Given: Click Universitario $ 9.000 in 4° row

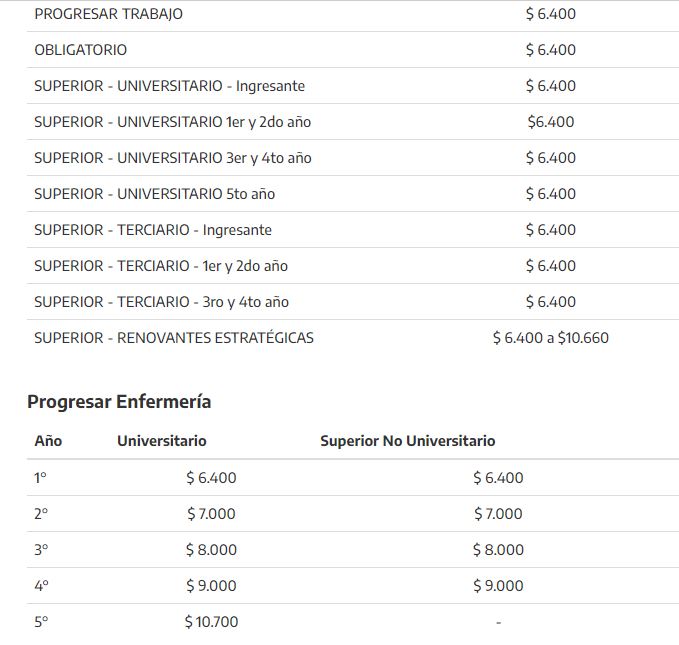Looking at the screenshot, I should pyautogui.click(x=211, y=586).
